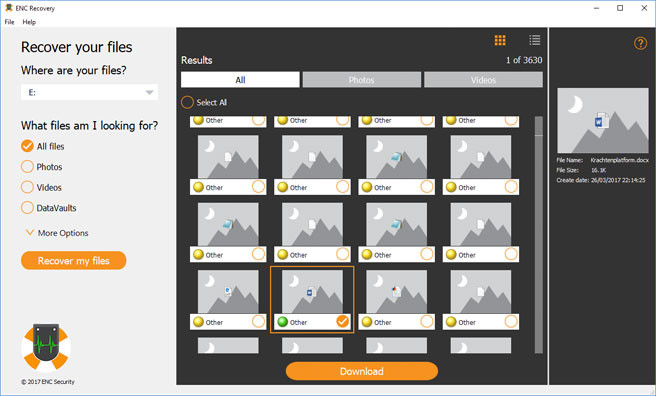Image resolution: width=656 pixels, height=396 pixels.
Task: Click the ENC lifebuoy logo
Action: pyautogui.click(x=46, y=348)
